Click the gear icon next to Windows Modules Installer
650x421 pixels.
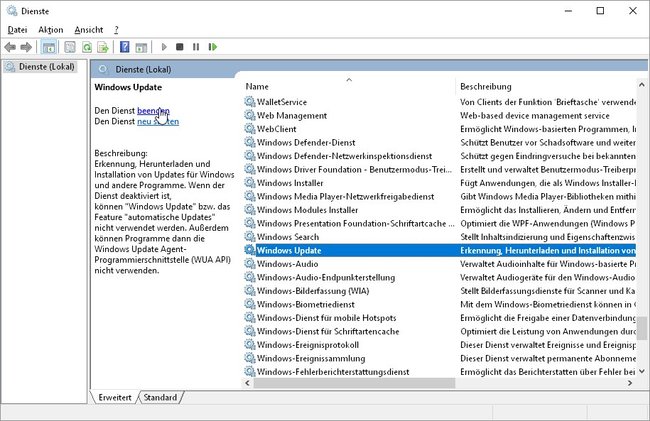(x=250, y=210)
